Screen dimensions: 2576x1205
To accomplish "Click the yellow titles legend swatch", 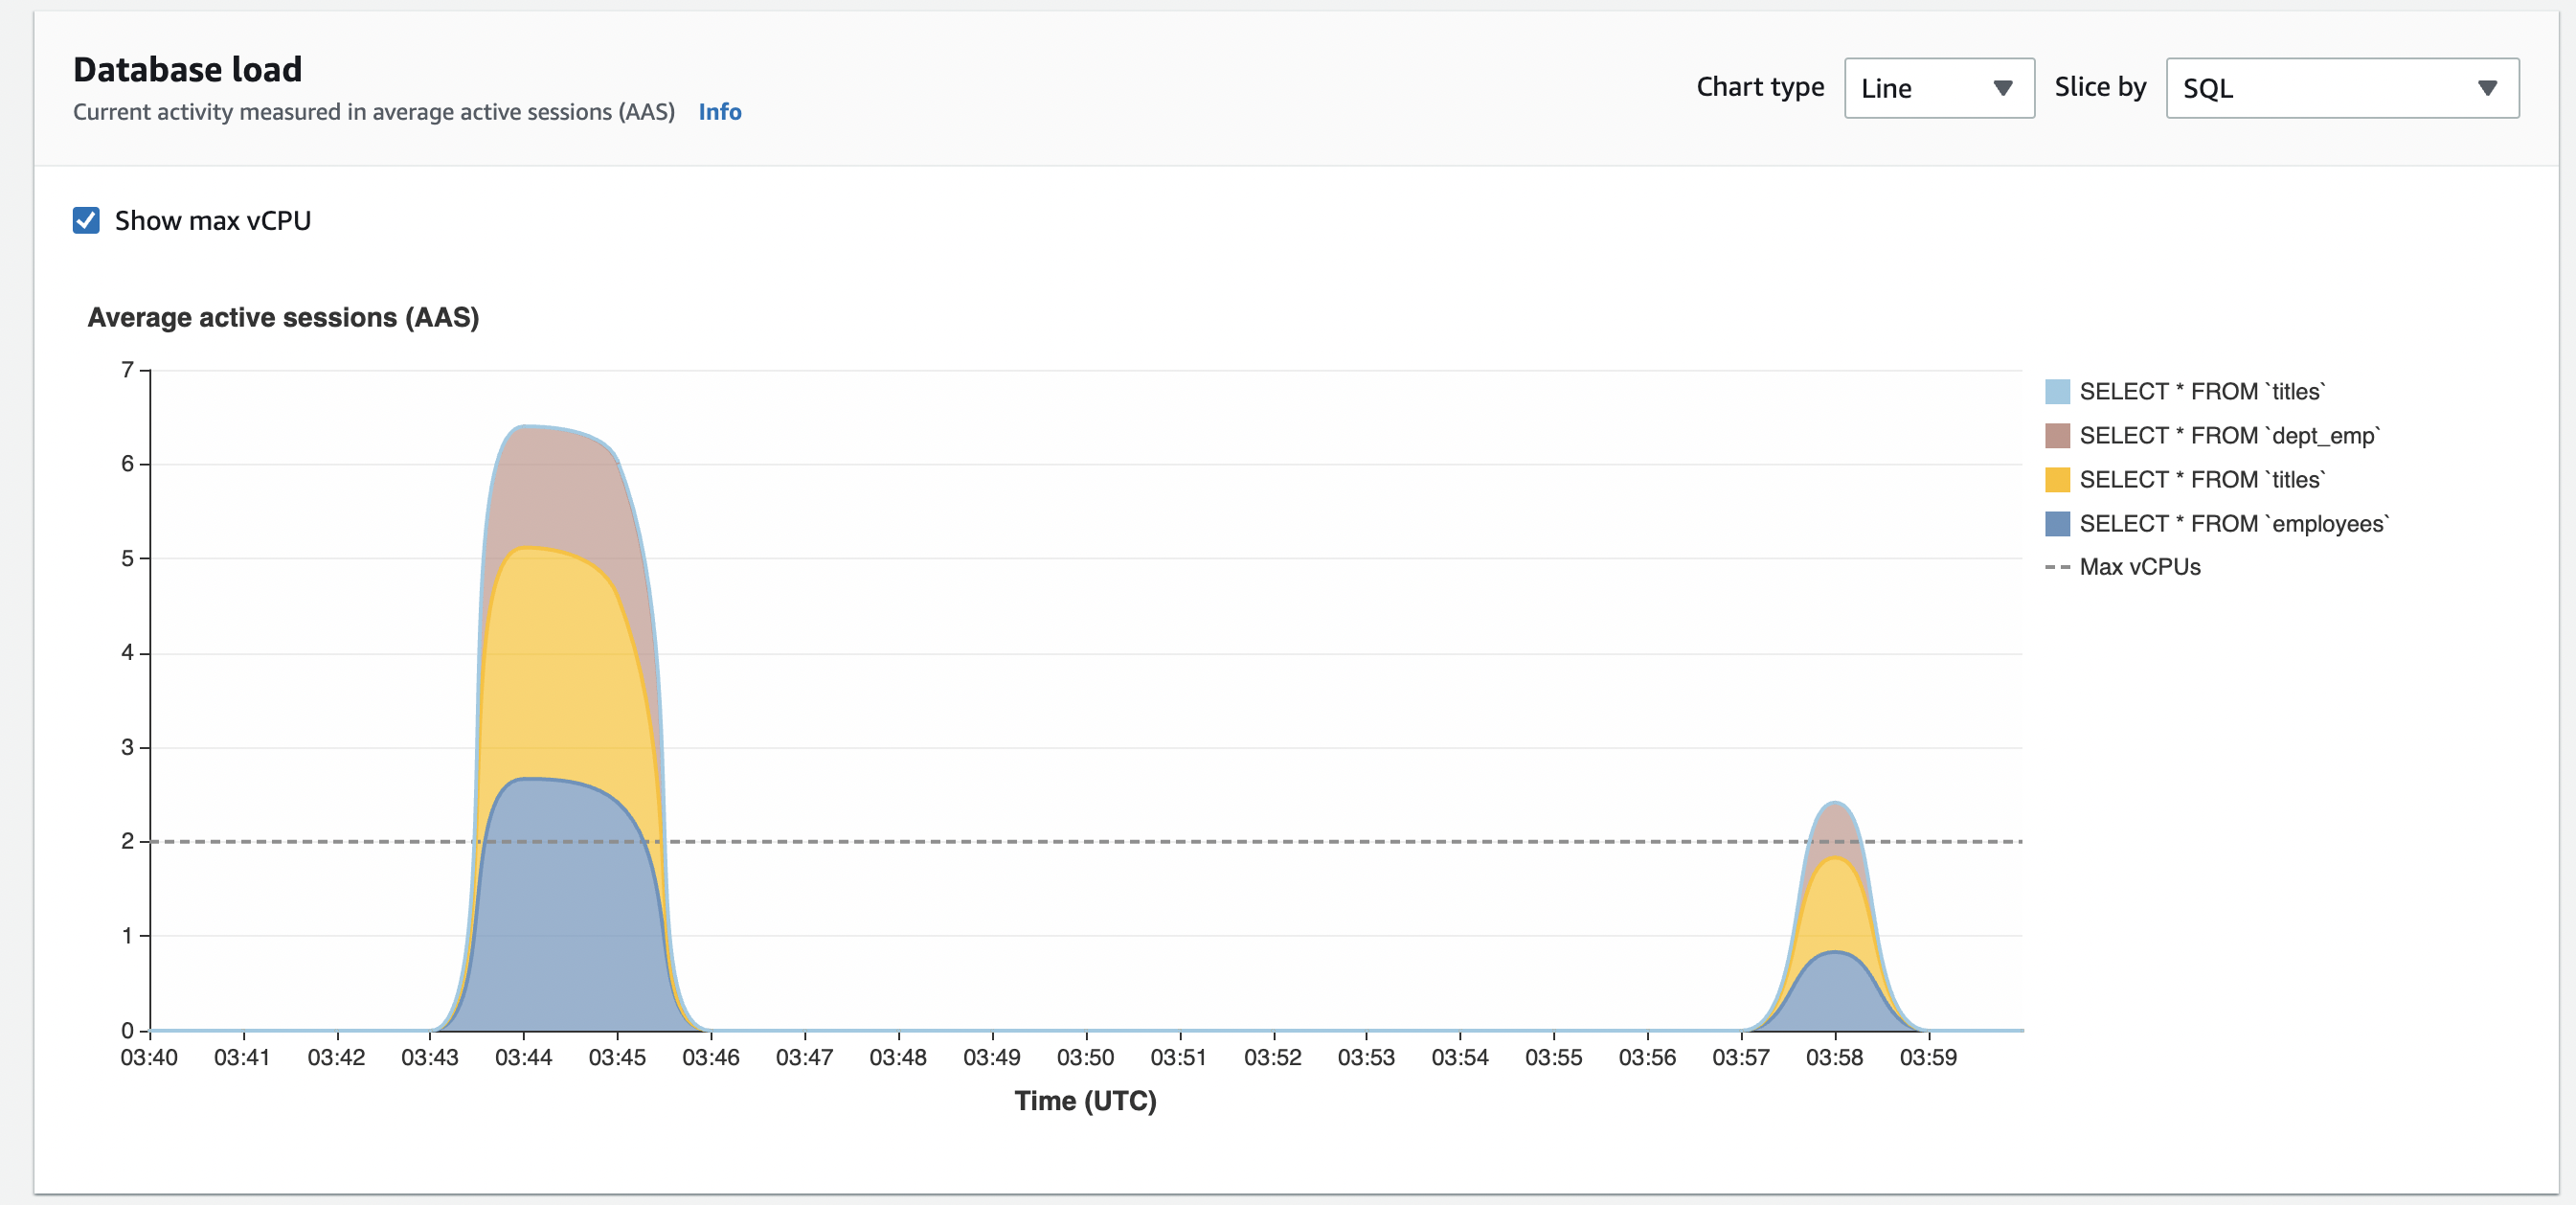I will tap(2056, 480).
